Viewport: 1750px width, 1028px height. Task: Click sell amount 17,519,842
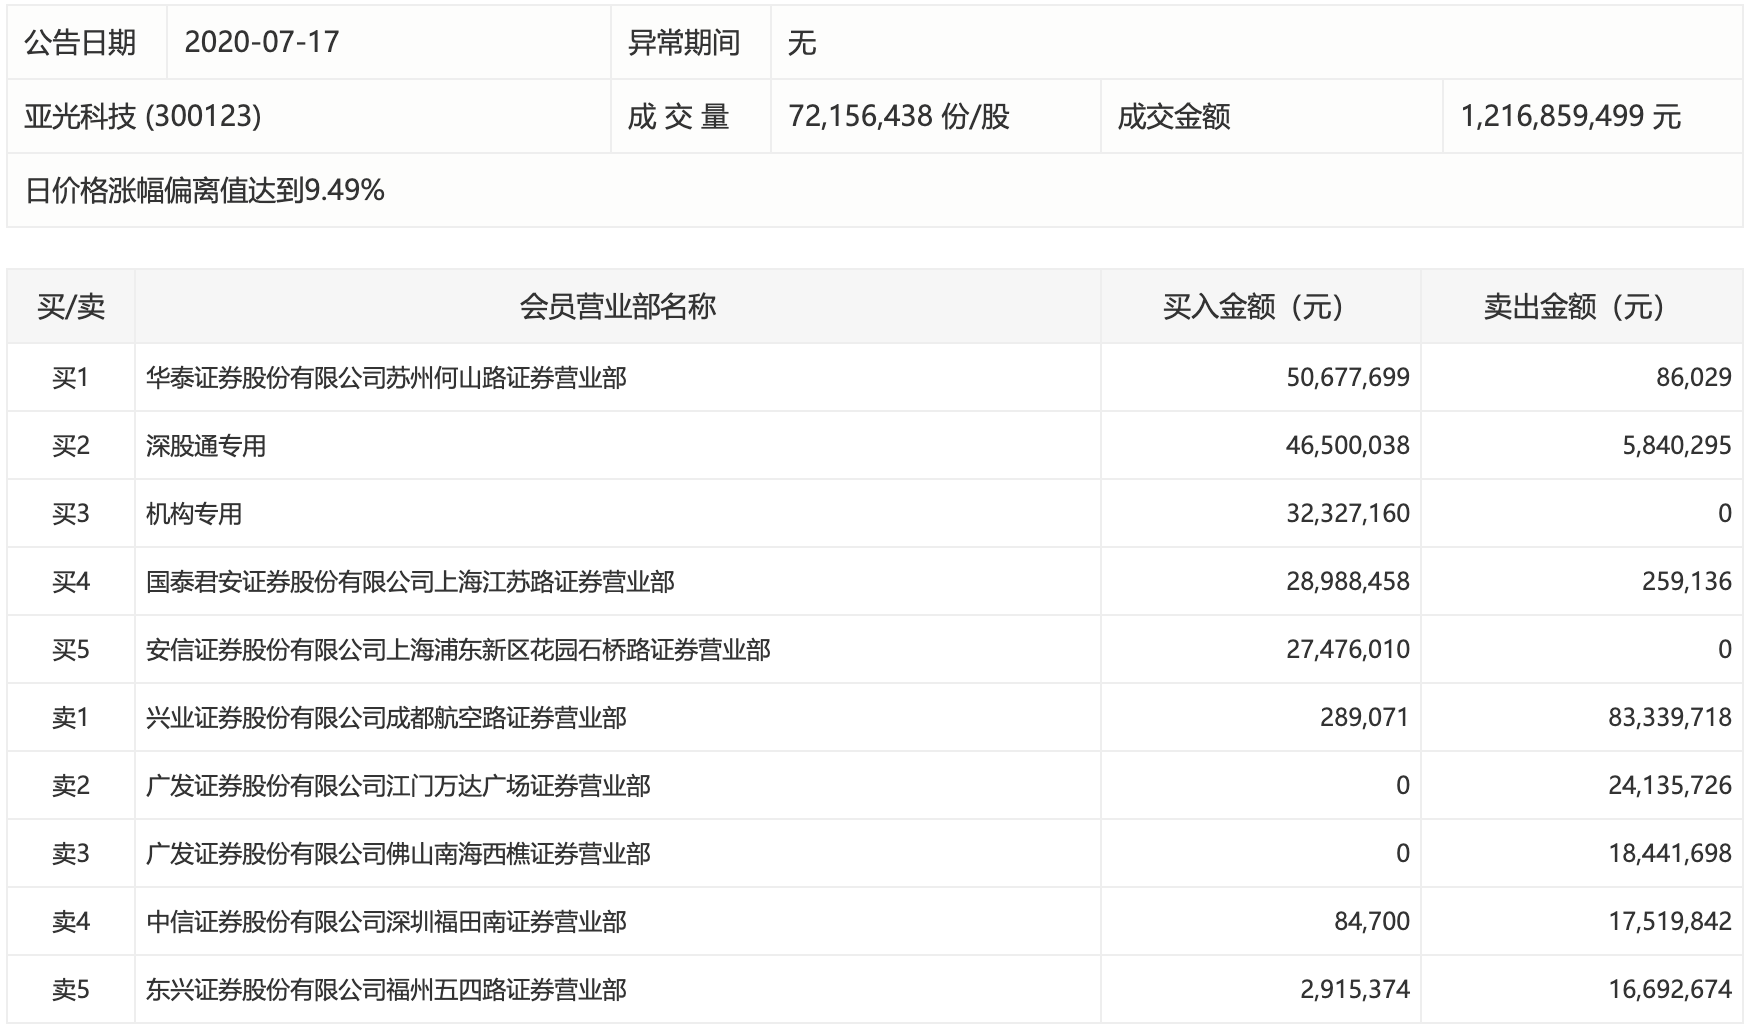click(x=1670, y=922)
